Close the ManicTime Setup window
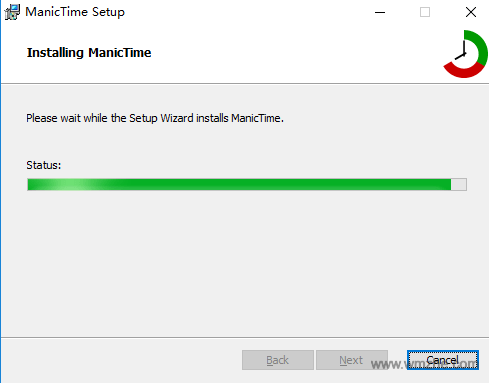 (471, 12)
